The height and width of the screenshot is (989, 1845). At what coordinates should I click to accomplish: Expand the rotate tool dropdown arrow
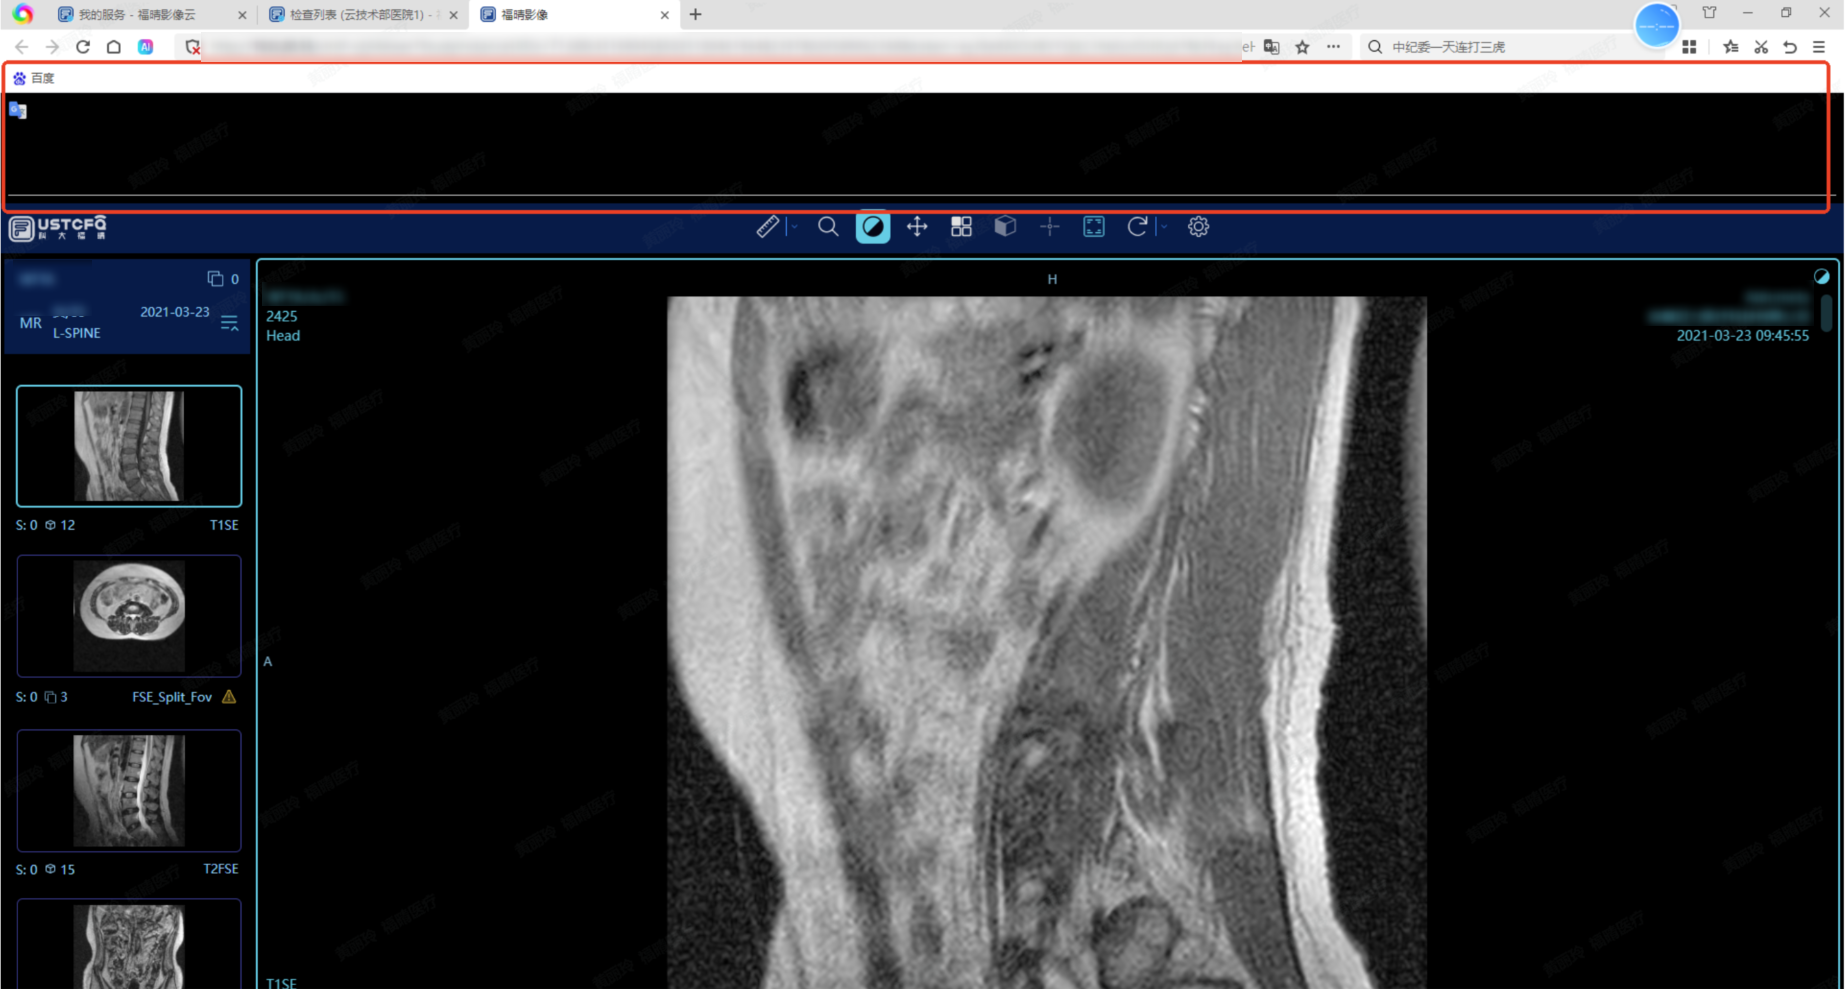[1164, 227]
